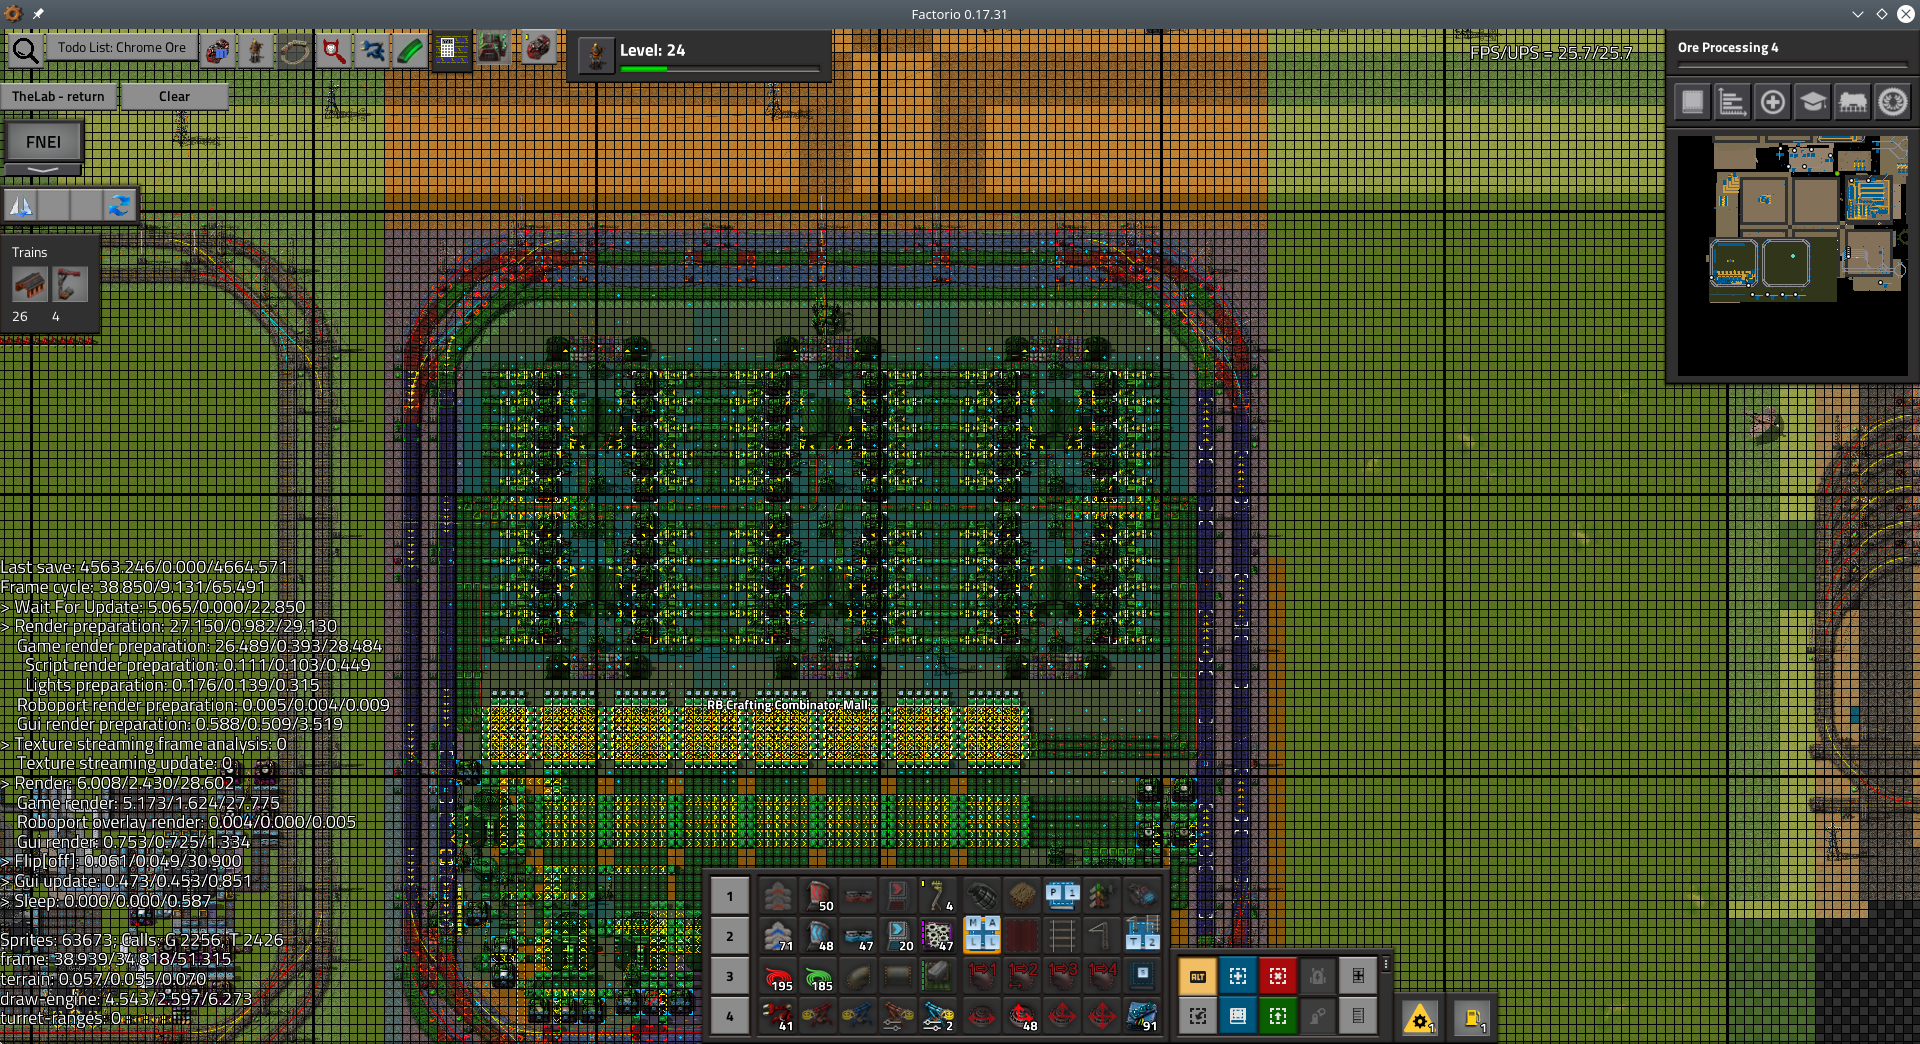Select the 1⇒3 pipe quickbar slot
The image size is (1920, 1044).
pos(1062,976)
